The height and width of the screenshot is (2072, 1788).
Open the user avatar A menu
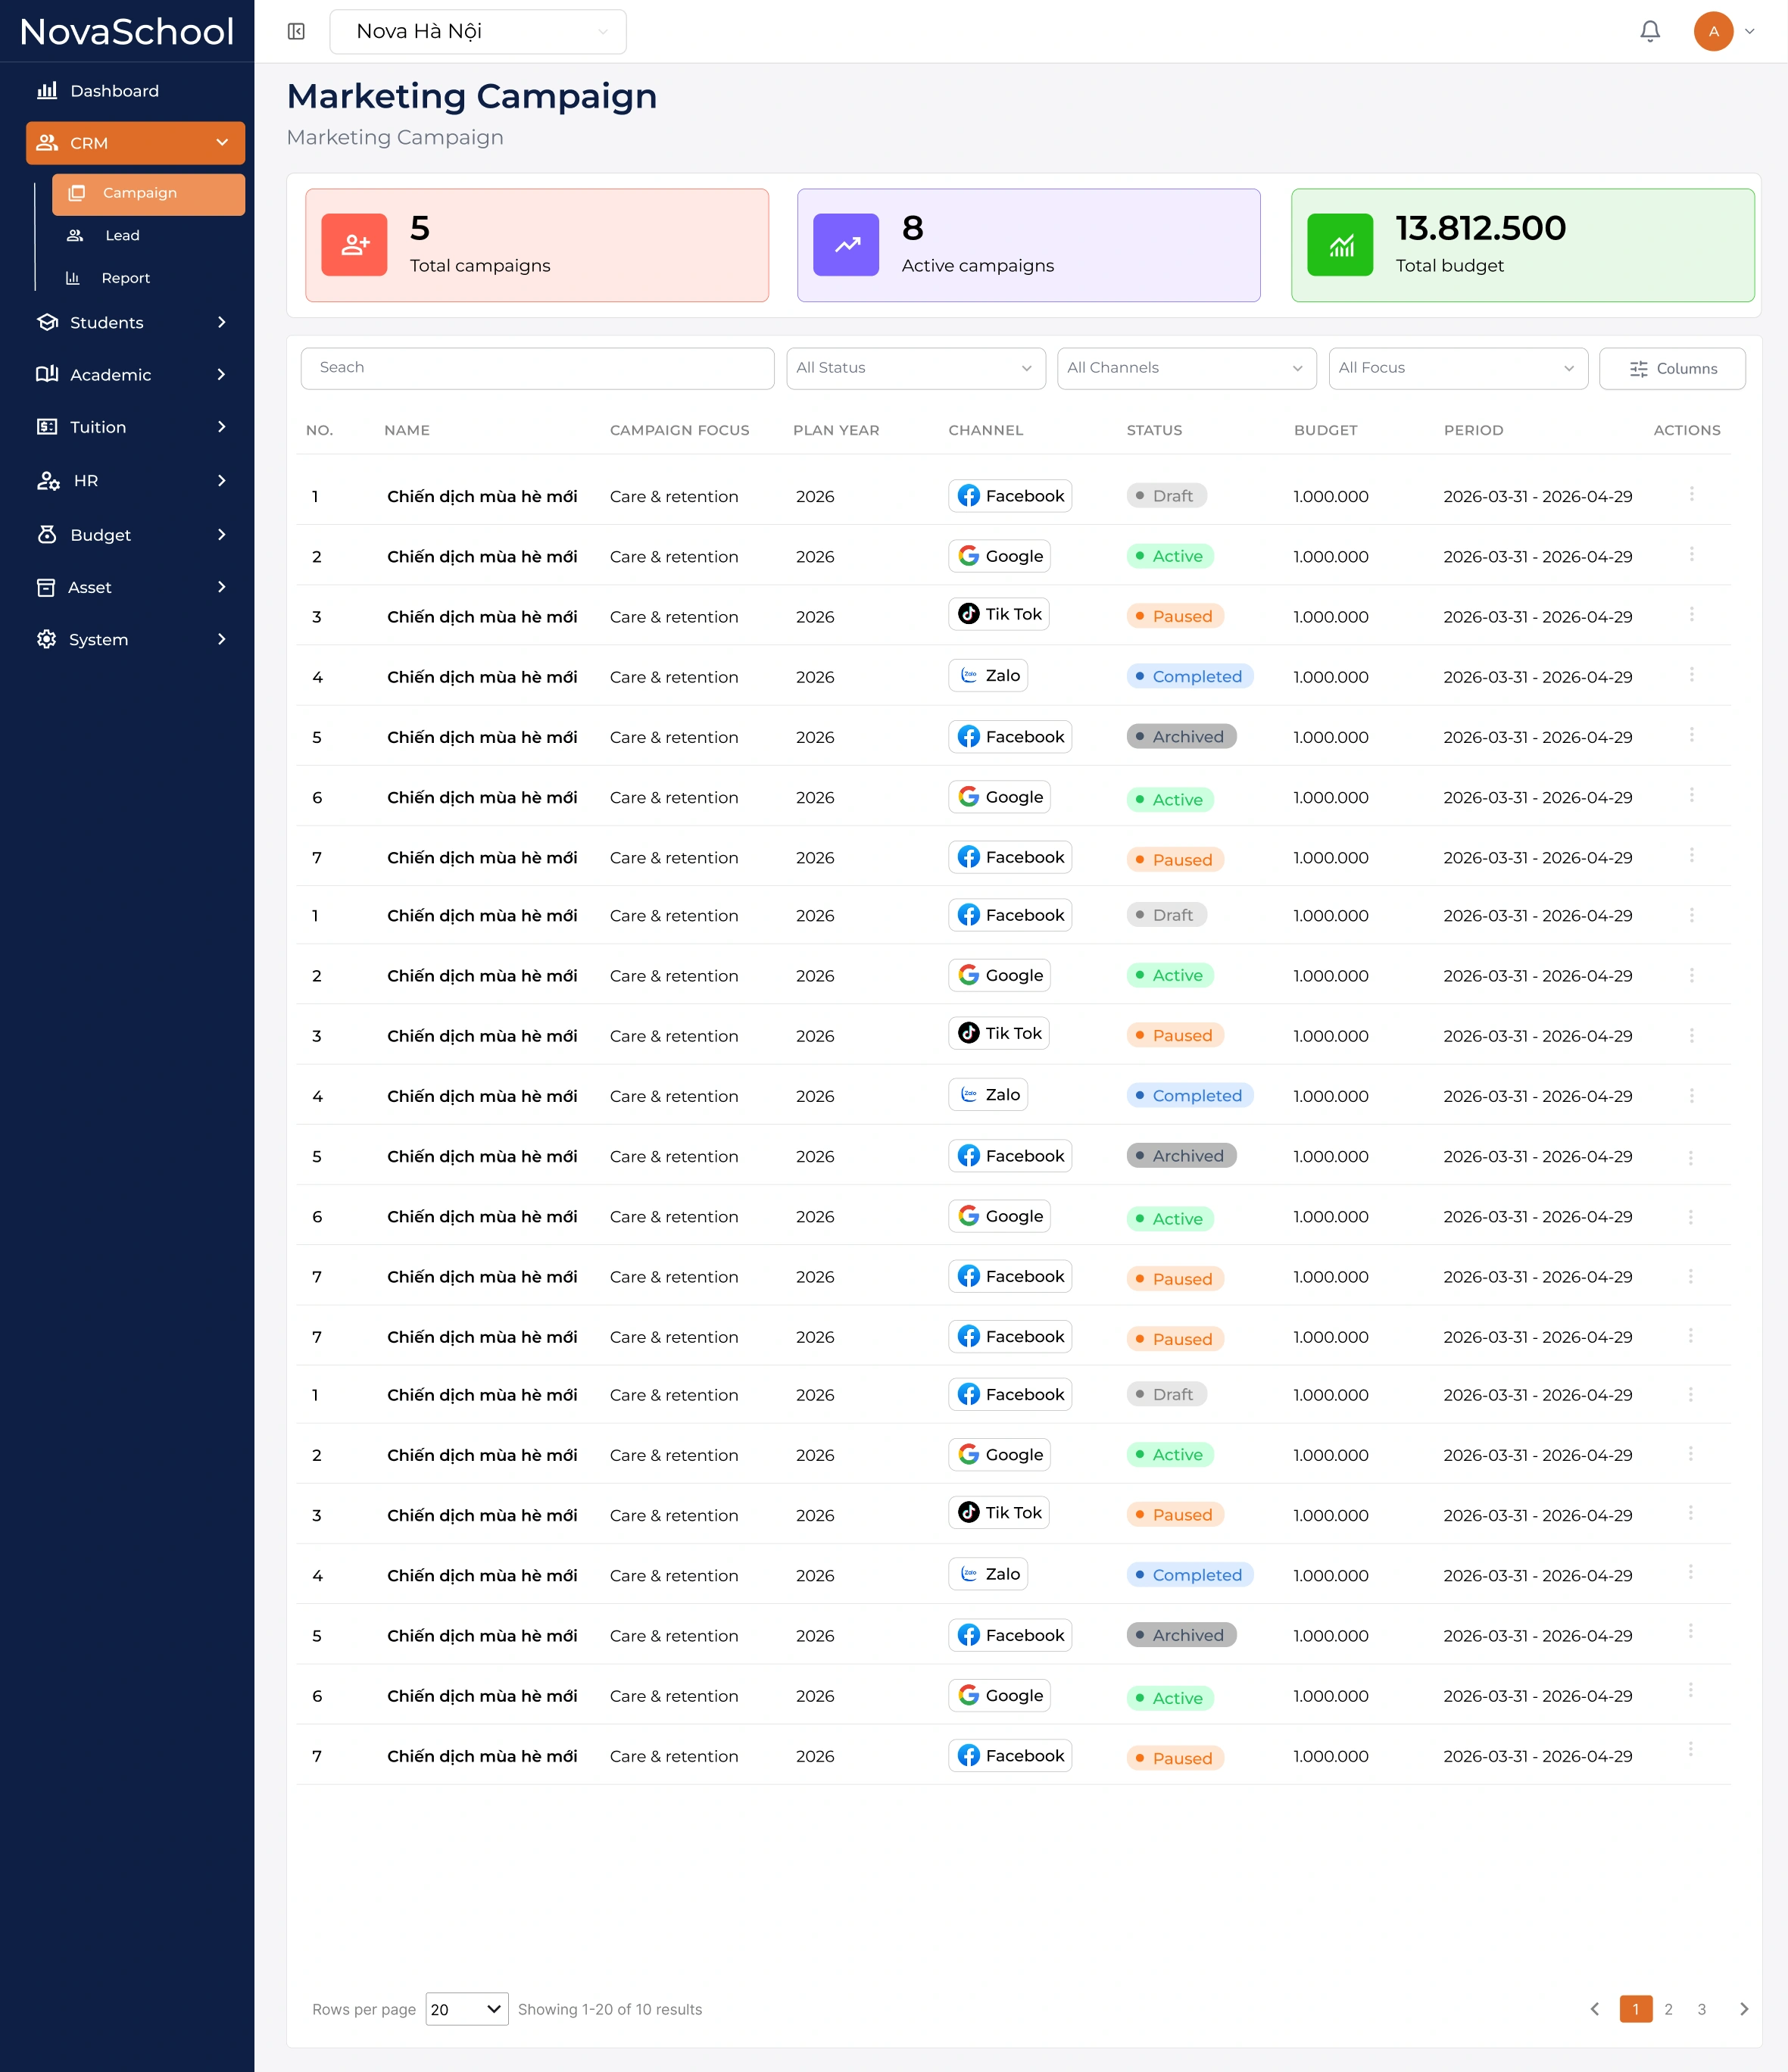[x=1713, y=32]
